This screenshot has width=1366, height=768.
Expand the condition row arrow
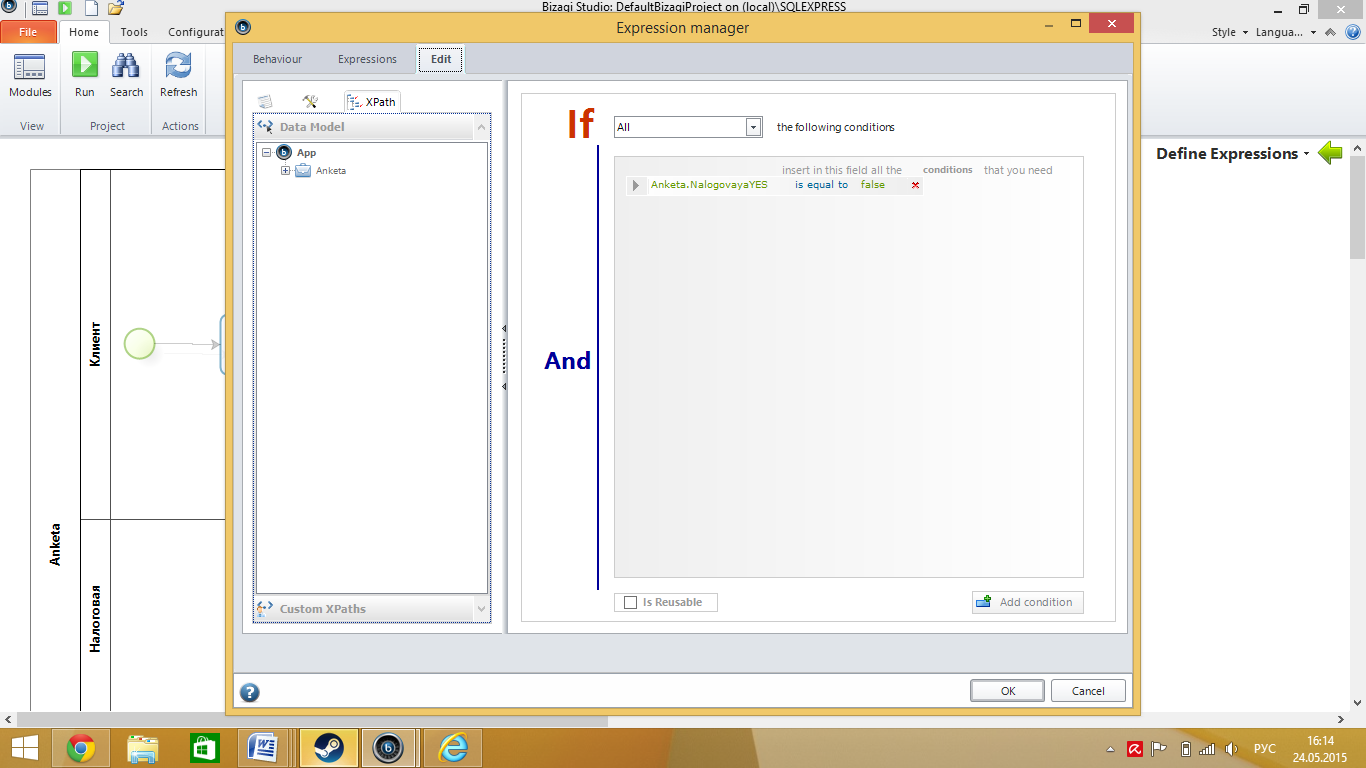(636, 185)
